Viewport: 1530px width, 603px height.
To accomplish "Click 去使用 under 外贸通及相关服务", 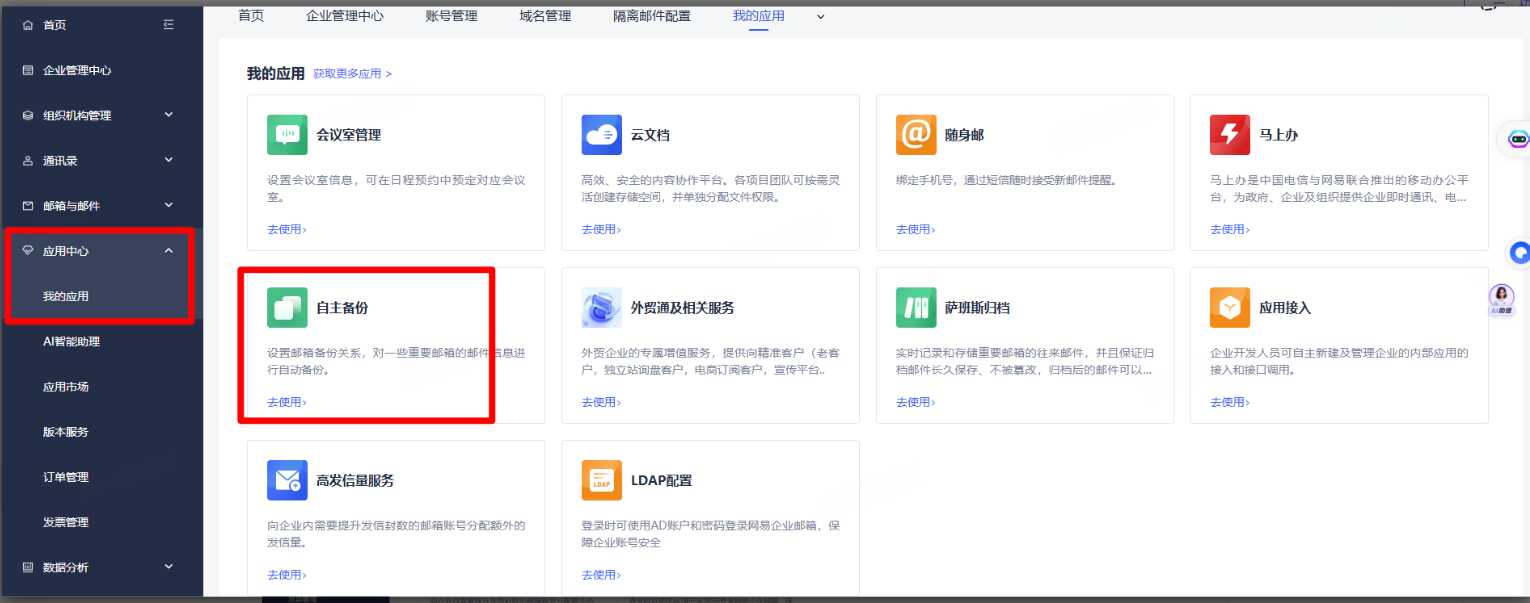I will 600,402.
